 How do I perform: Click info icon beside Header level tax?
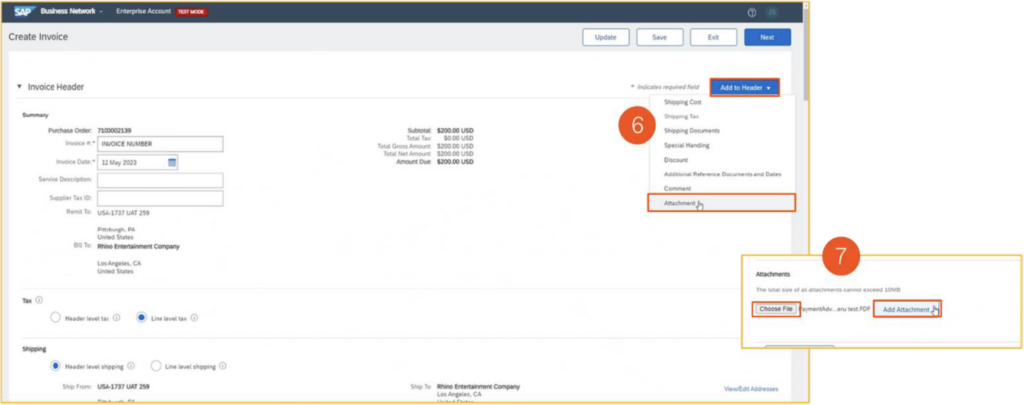point(116,318)
